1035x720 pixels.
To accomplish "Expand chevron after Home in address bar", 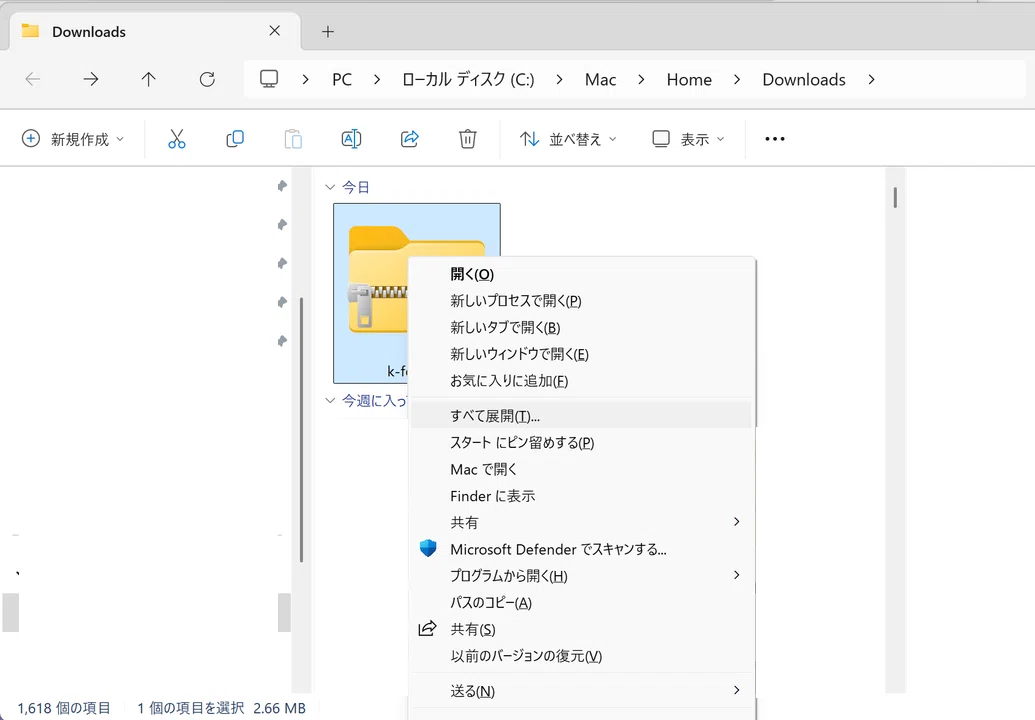I will (737, 79).
